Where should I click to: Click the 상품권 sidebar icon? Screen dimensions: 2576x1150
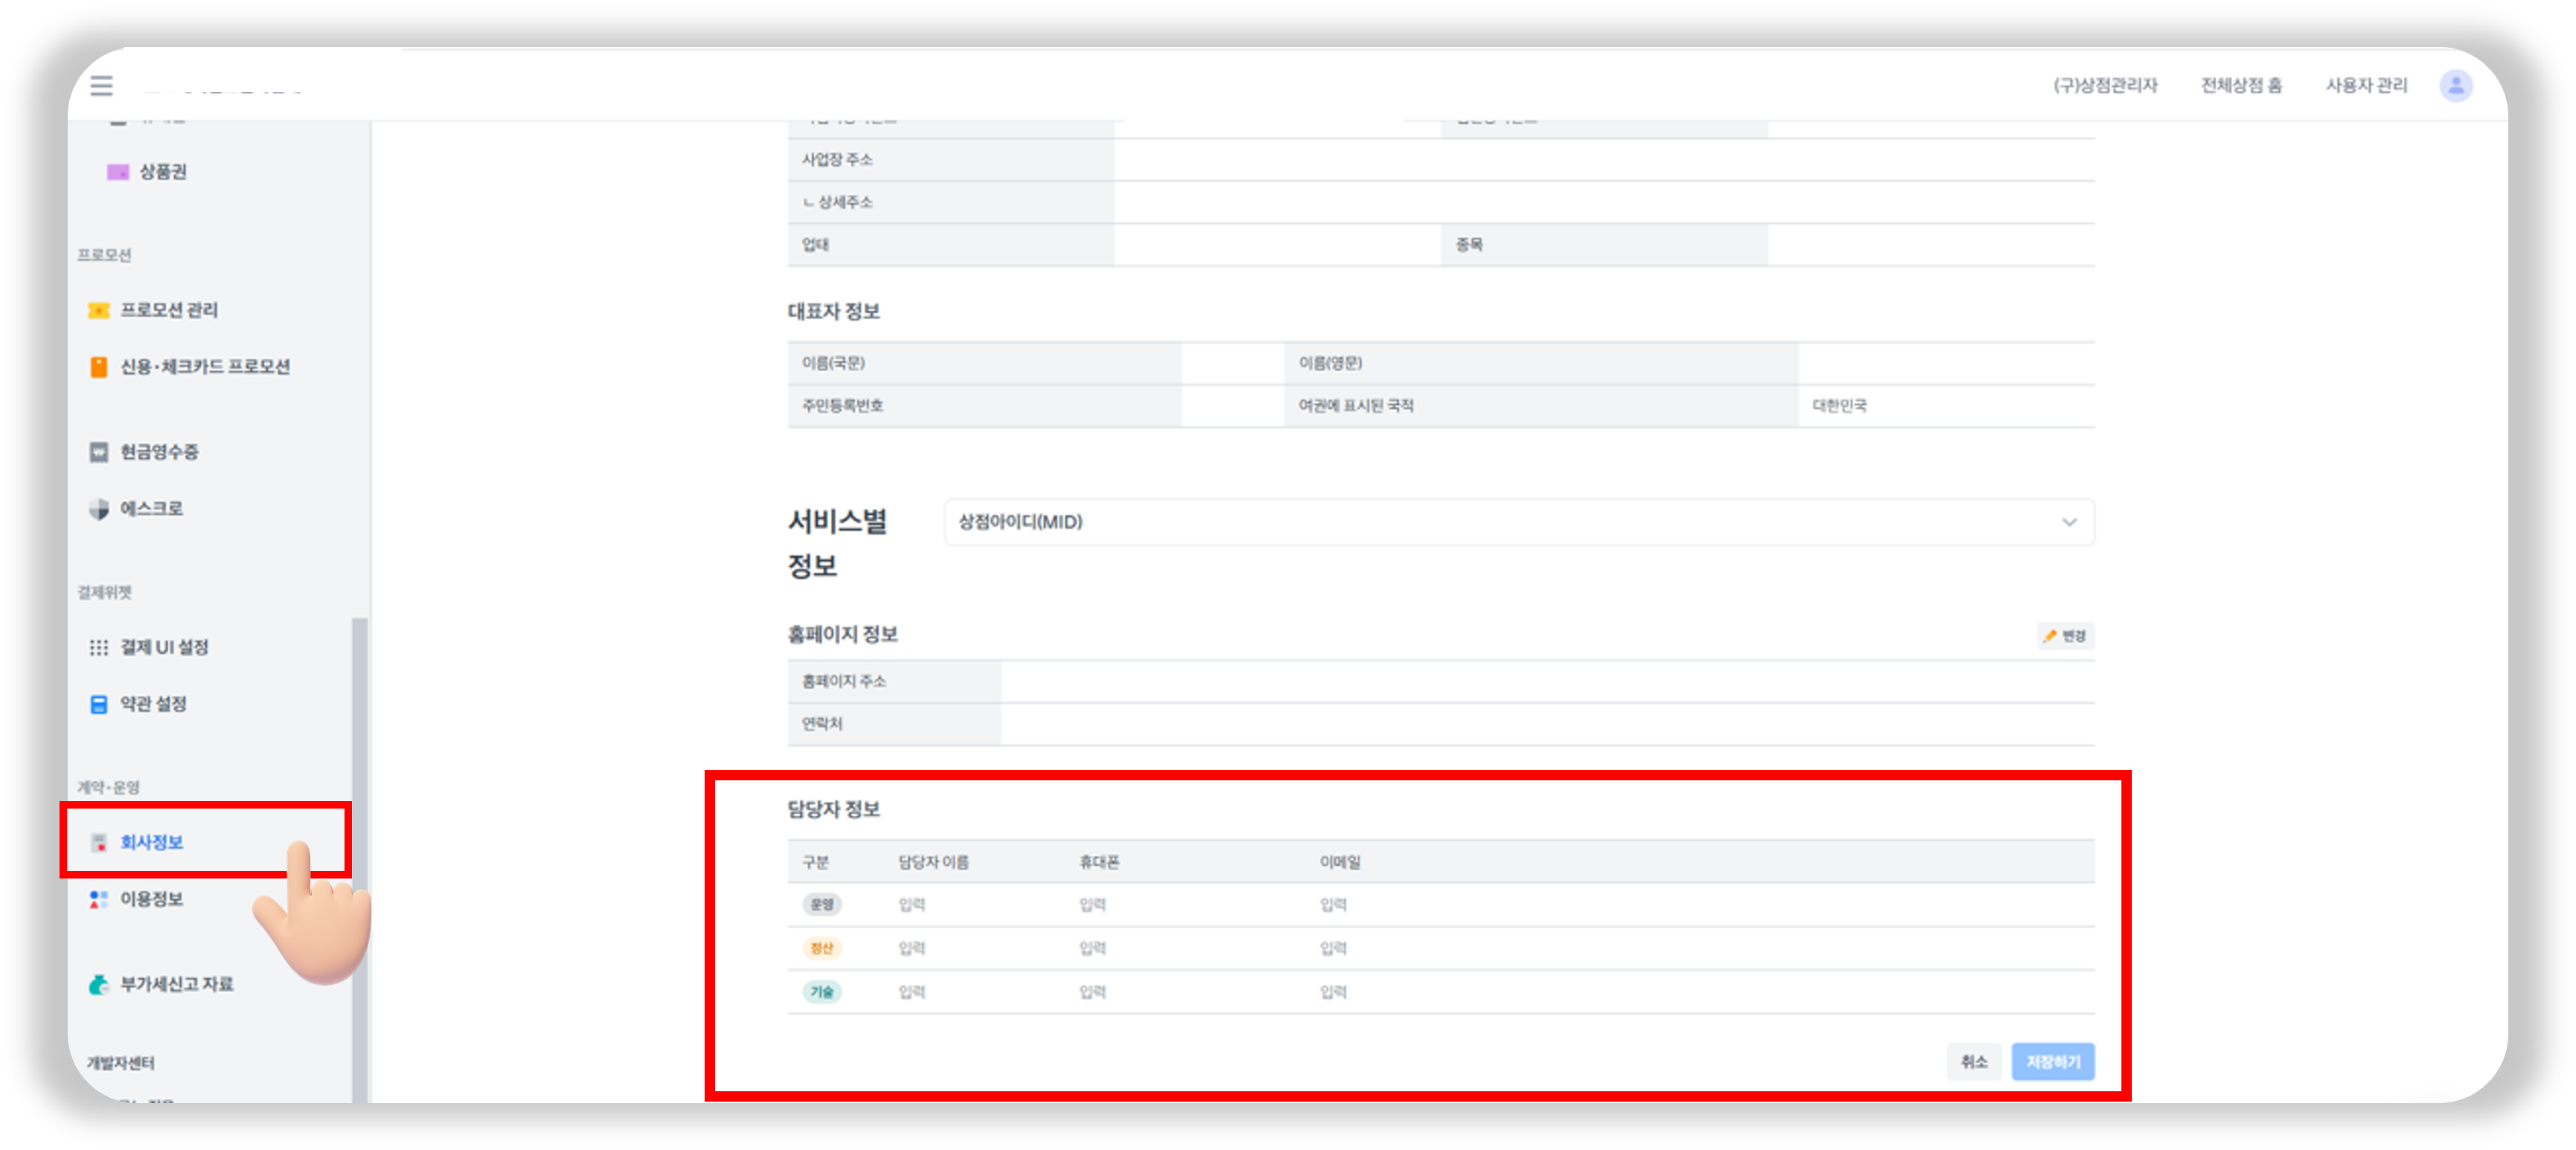tap(118, 172)
